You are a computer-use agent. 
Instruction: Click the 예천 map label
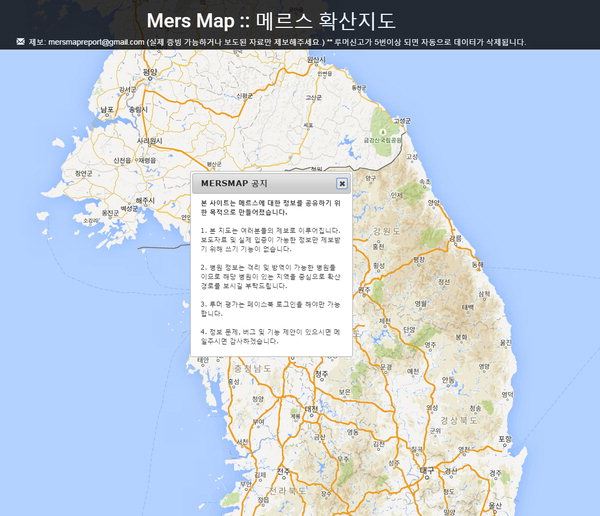413,371
